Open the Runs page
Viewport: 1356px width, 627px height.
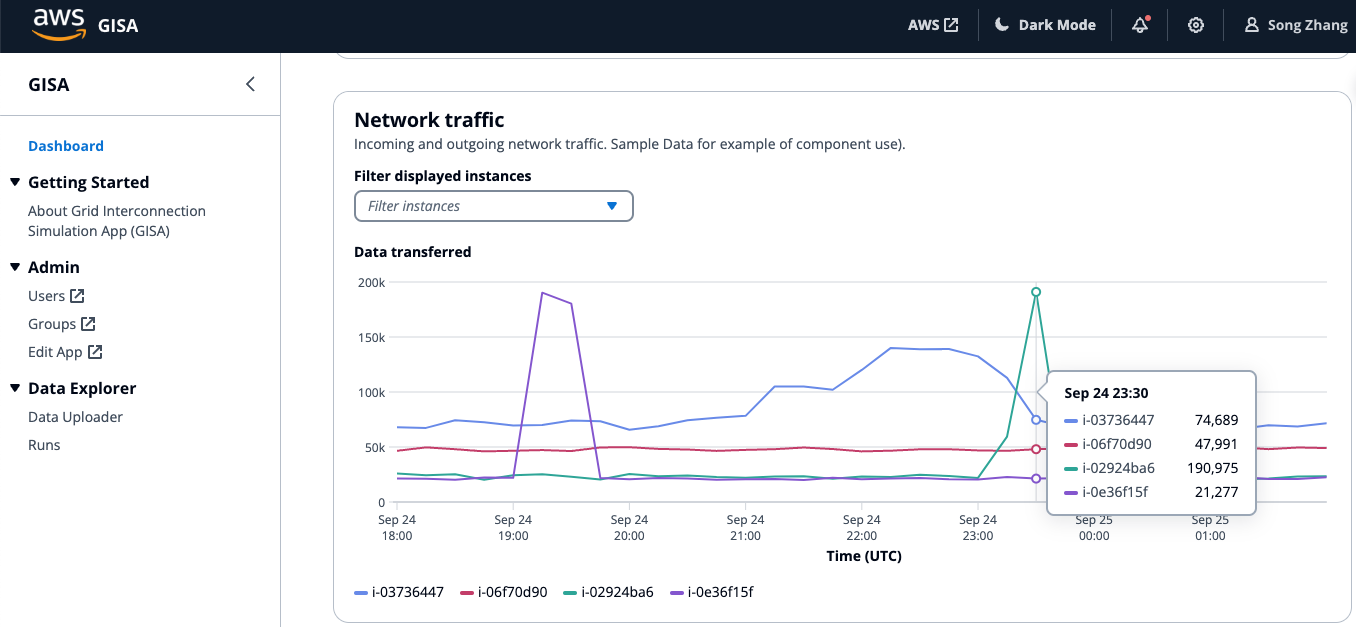[x=44, y=444]
